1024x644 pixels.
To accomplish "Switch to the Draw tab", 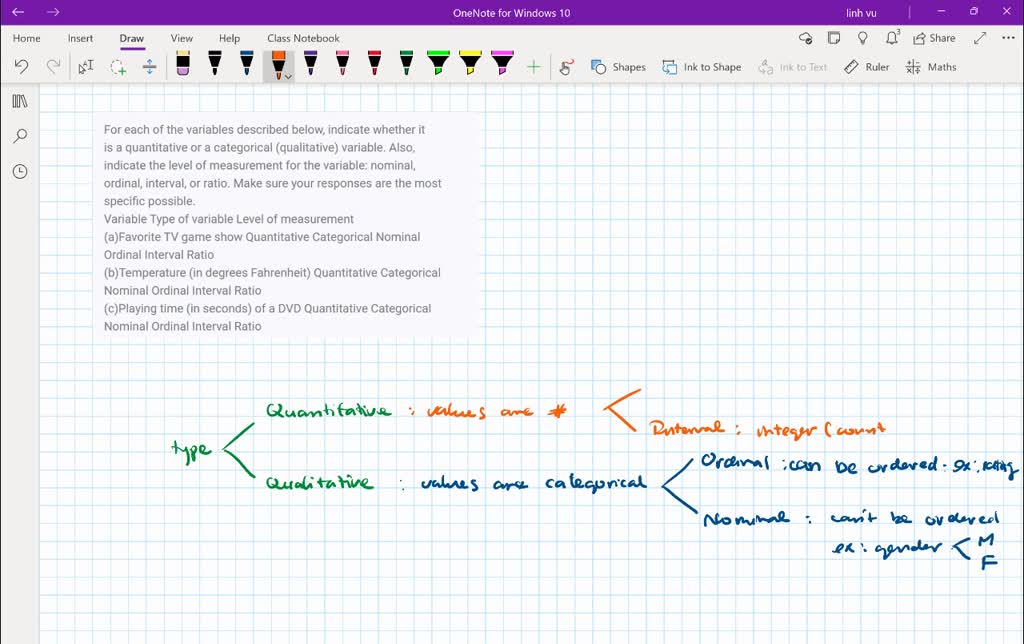I will pos(131,38).
